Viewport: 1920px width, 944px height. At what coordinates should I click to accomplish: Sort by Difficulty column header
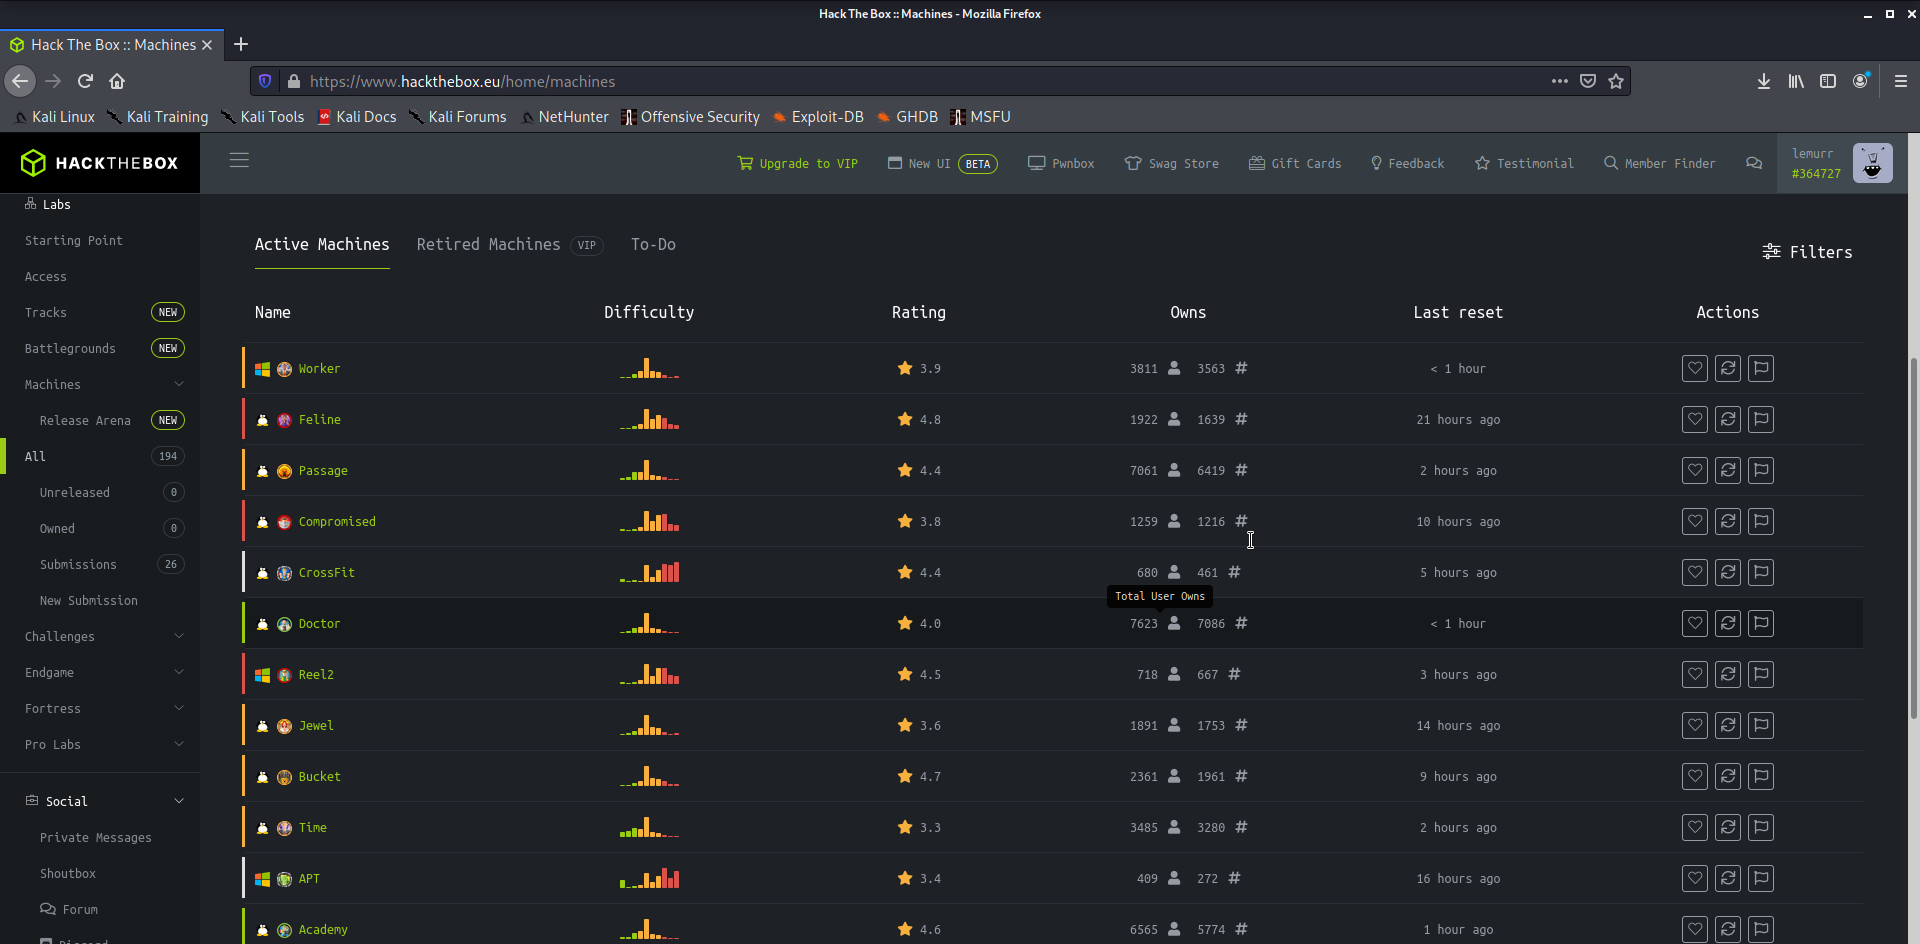point(649,312)
